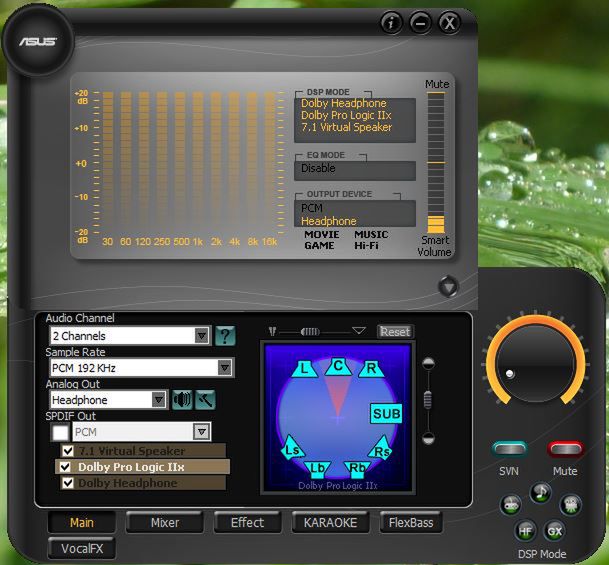Click the bottom round button of vertical slider
The width and height of the screenshot is (609, 565).
click(x=428, y=438)
